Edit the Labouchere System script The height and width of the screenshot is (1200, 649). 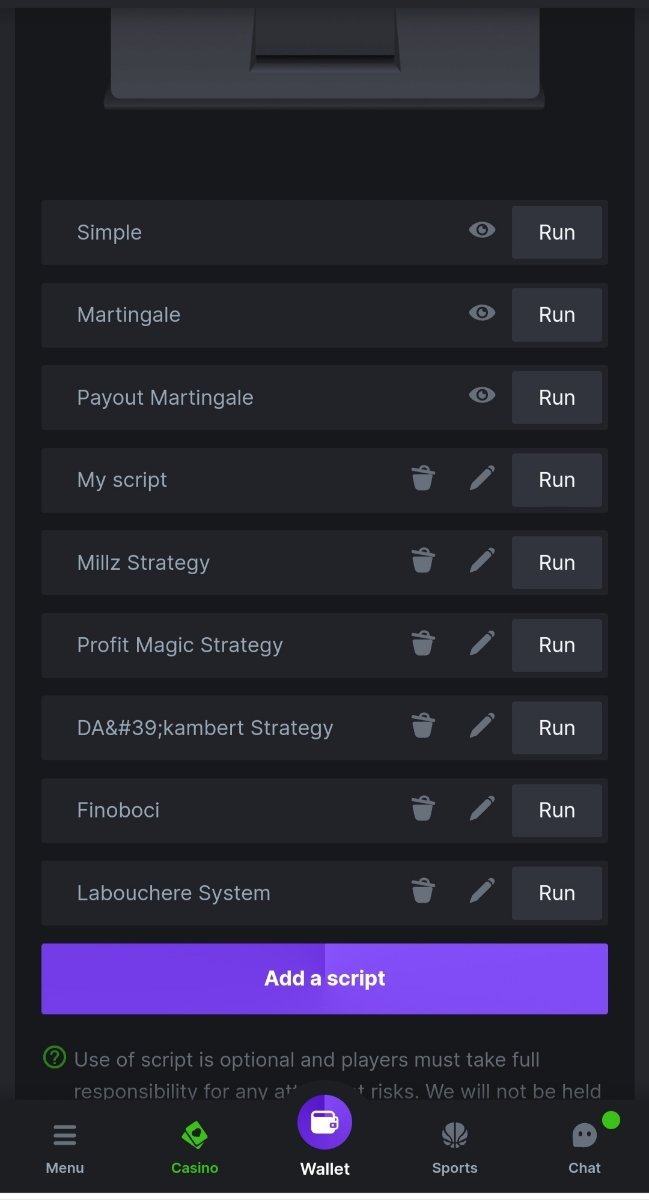tap(482, 892)
